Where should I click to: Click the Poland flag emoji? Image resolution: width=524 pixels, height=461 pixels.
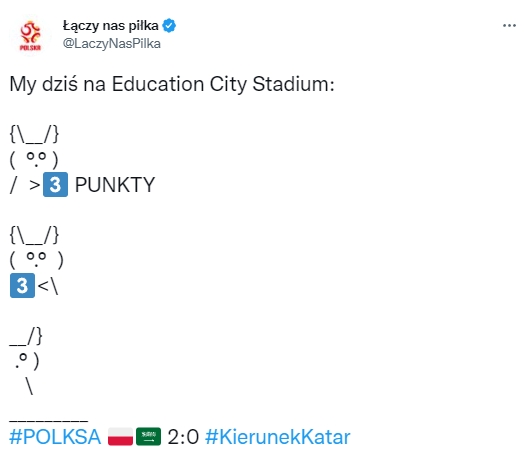coord(120,437)
